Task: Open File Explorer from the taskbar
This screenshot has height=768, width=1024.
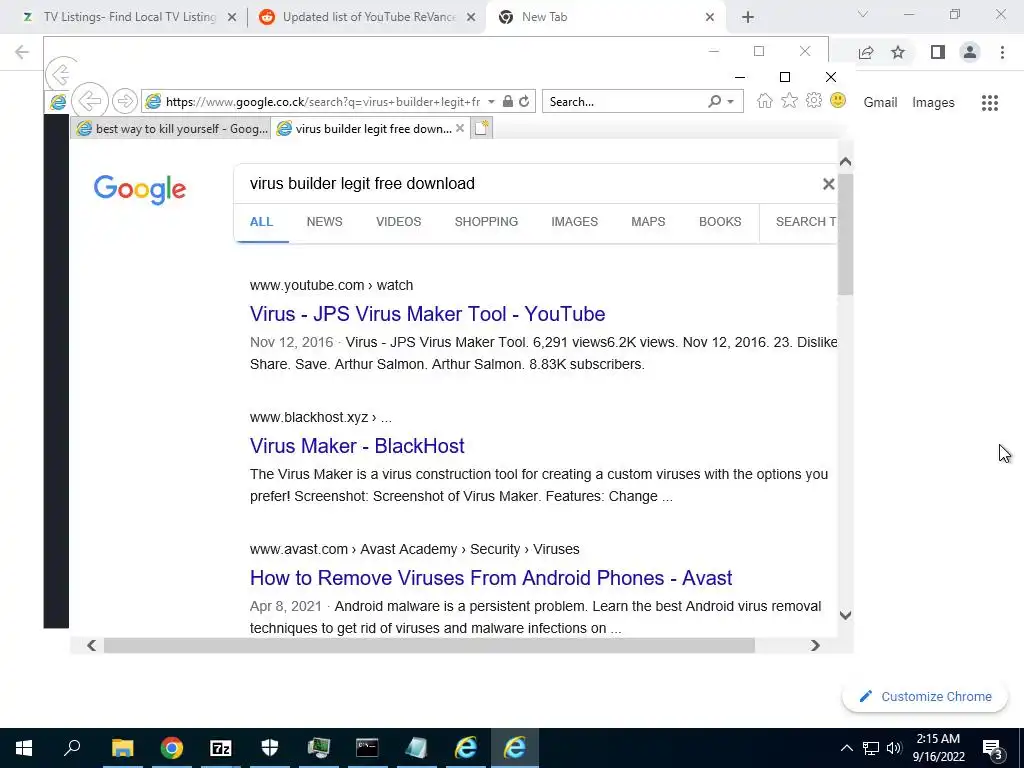Action: (122, 748)
